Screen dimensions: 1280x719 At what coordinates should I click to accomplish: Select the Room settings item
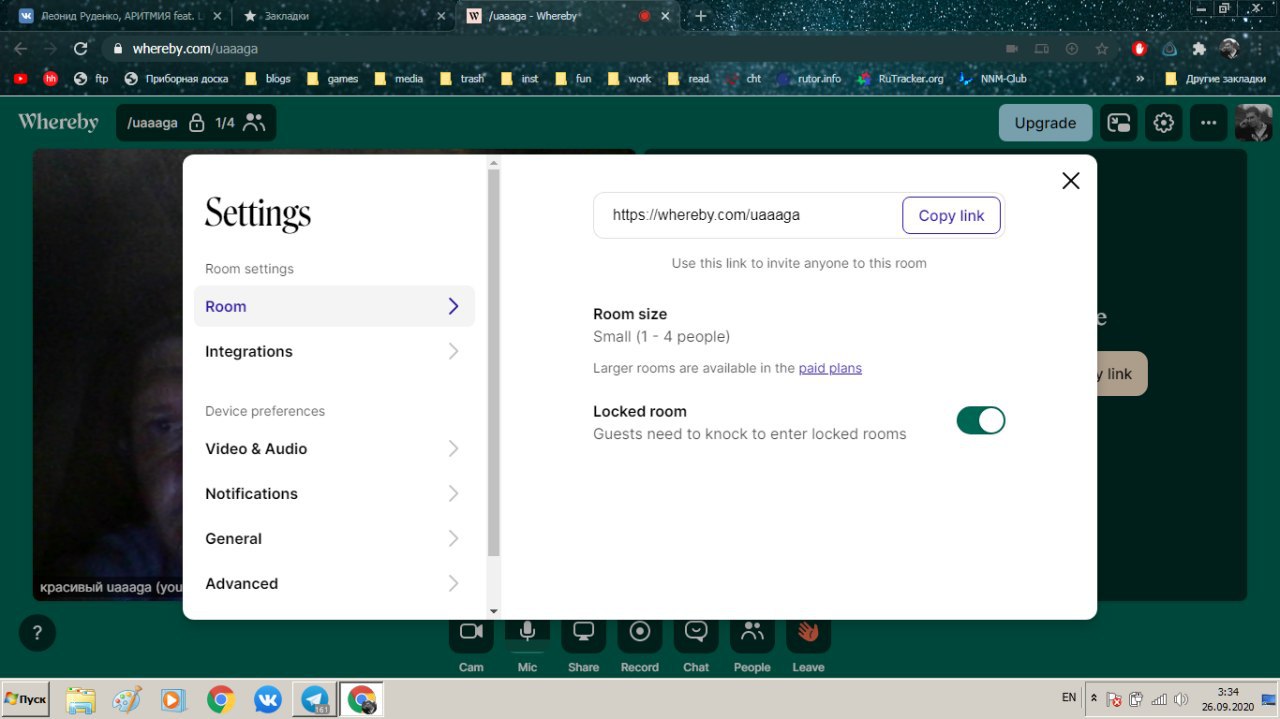pos(334,306)
